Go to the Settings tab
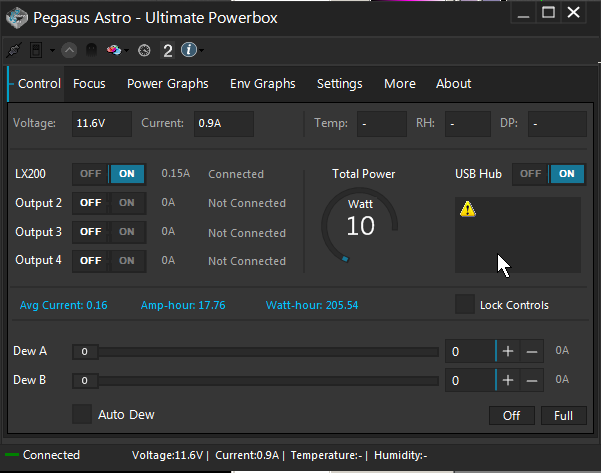Viewport: 601px width, 473px height. [x=339, y=84]
